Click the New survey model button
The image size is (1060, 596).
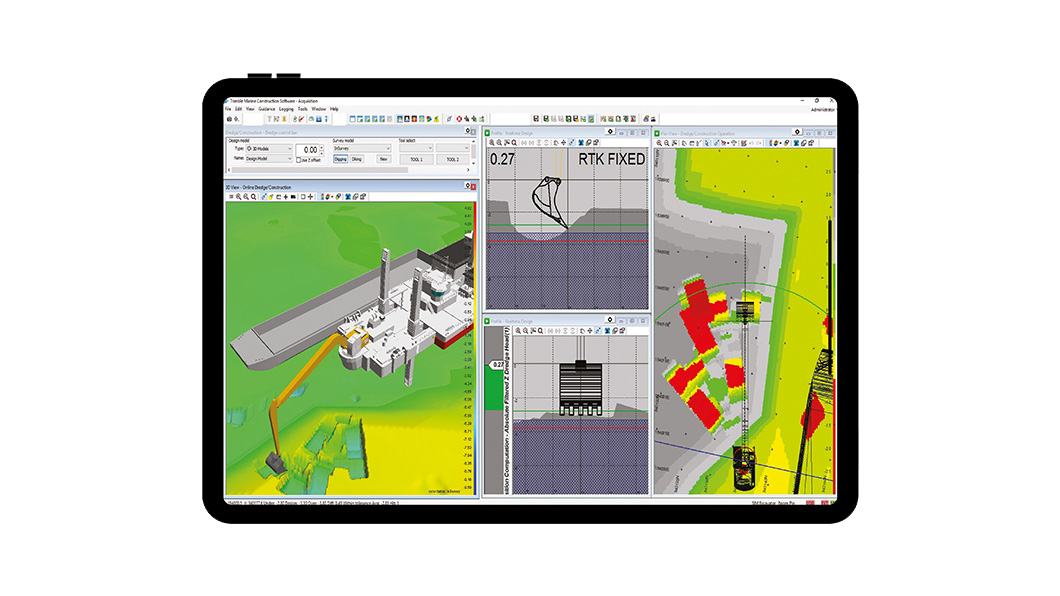[x=383, y=159]
